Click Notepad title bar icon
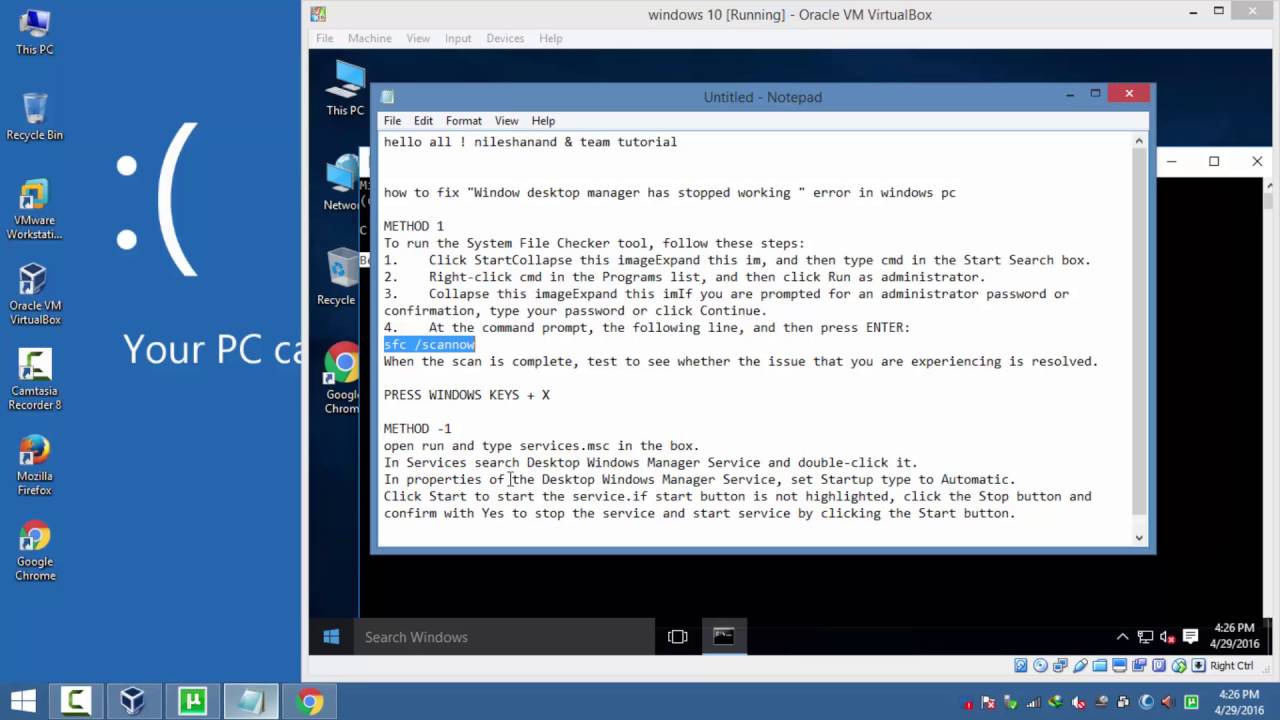Viewport: 1280px width, 720px height. [388, 97]
